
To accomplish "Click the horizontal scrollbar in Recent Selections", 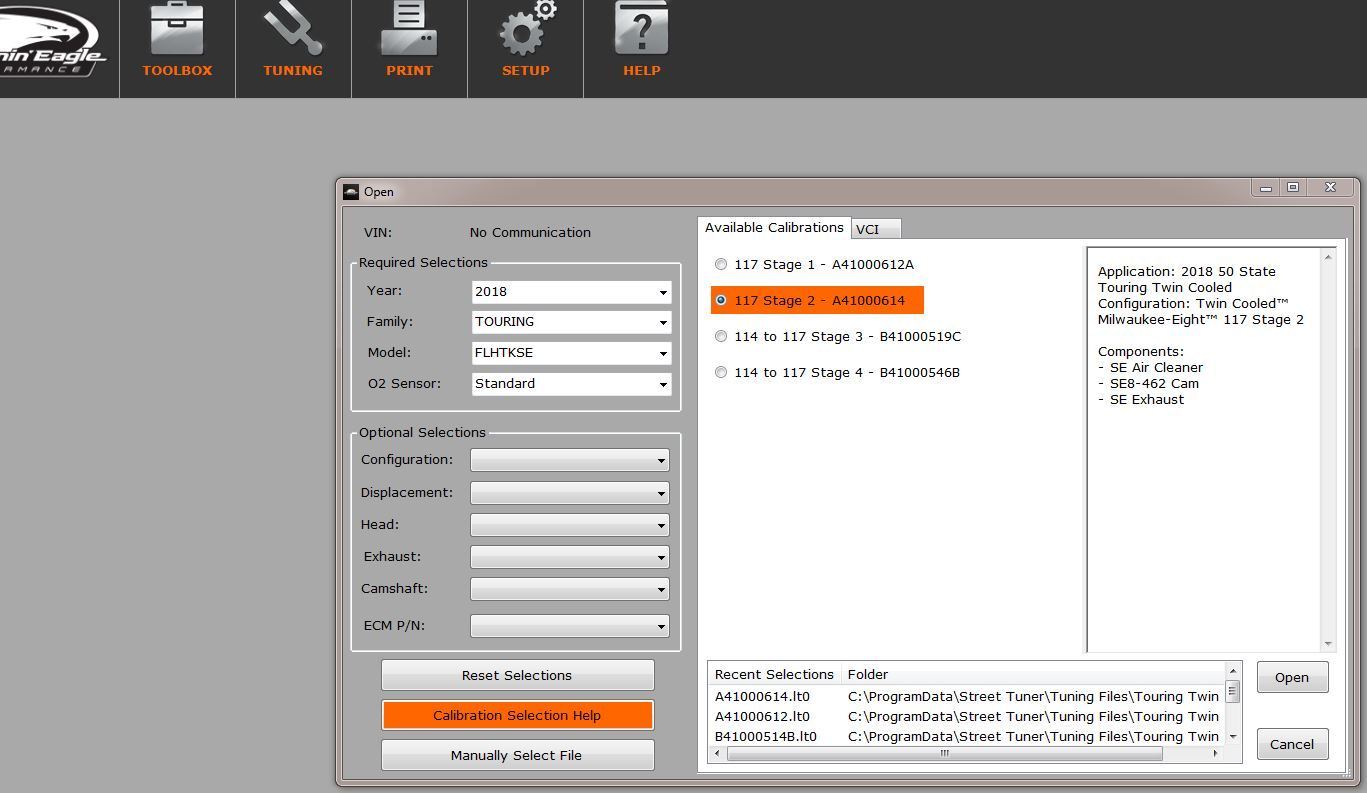I will (x=944, y=754).
